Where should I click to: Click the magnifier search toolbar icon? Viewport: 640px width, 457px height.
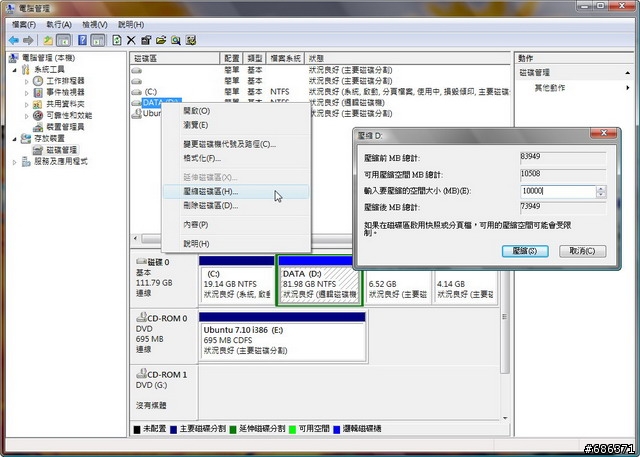pyautogui.click(x=176, y=40)
